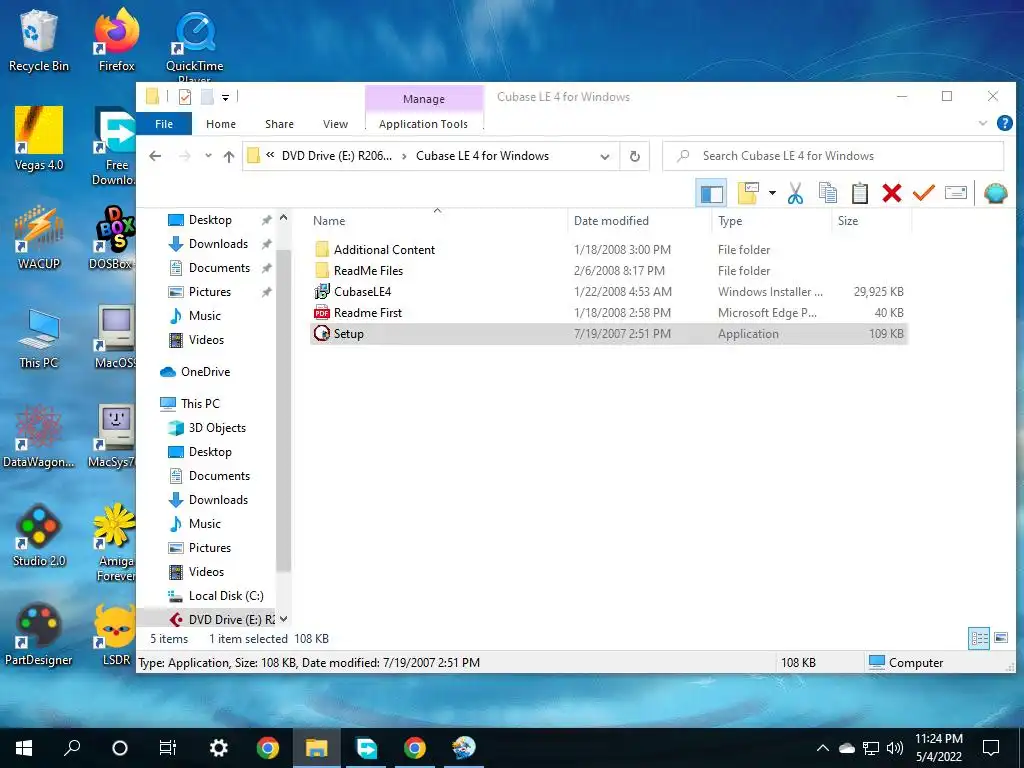1024x768 pixels.
Task: Select the Manage contextual tab header
Action: (x=424, y=99)
